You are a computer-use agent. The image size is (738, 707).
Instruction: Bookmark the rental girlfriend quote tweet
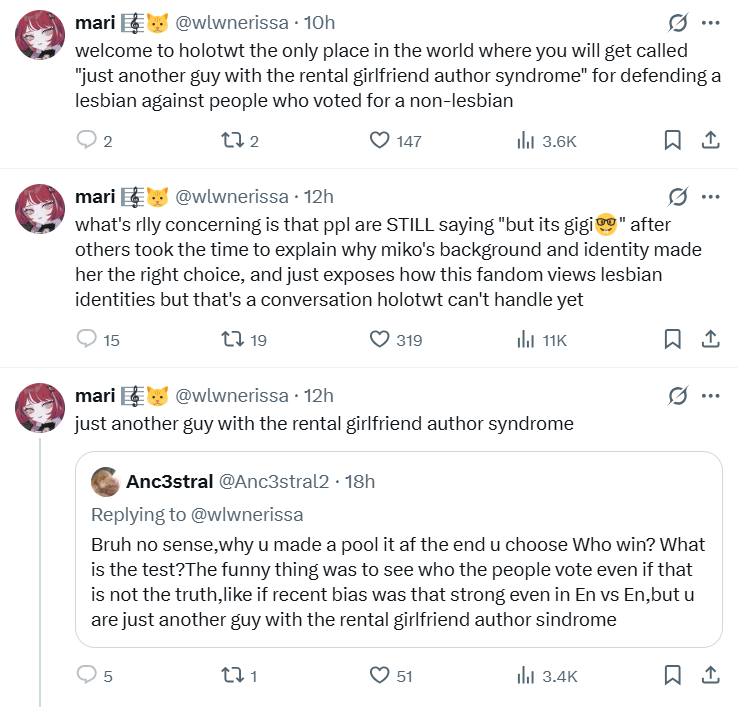click(673, 676)
